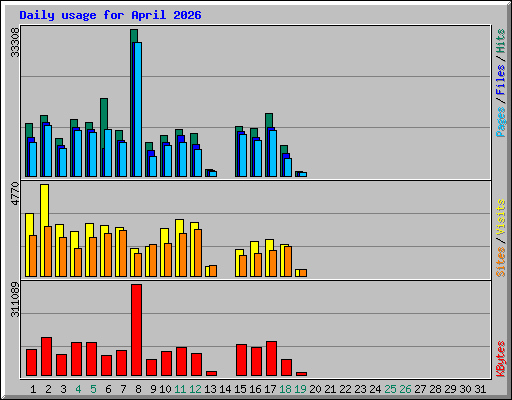Click green day 19 label on x-axis
The height and width of the screenshot is (400, 512).
pyautogui.click(x=300, y=389)
